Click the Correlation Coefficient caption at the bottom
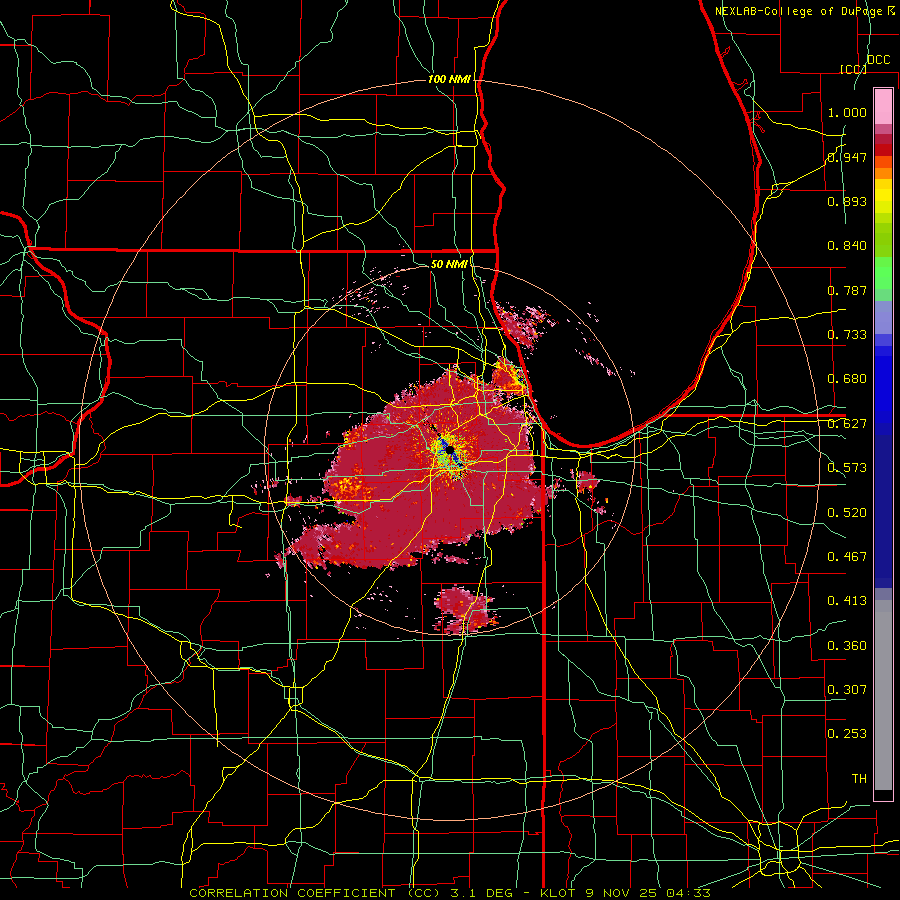Screen dimensions: 900x900 pyautogui.click(x=450, y=893)
